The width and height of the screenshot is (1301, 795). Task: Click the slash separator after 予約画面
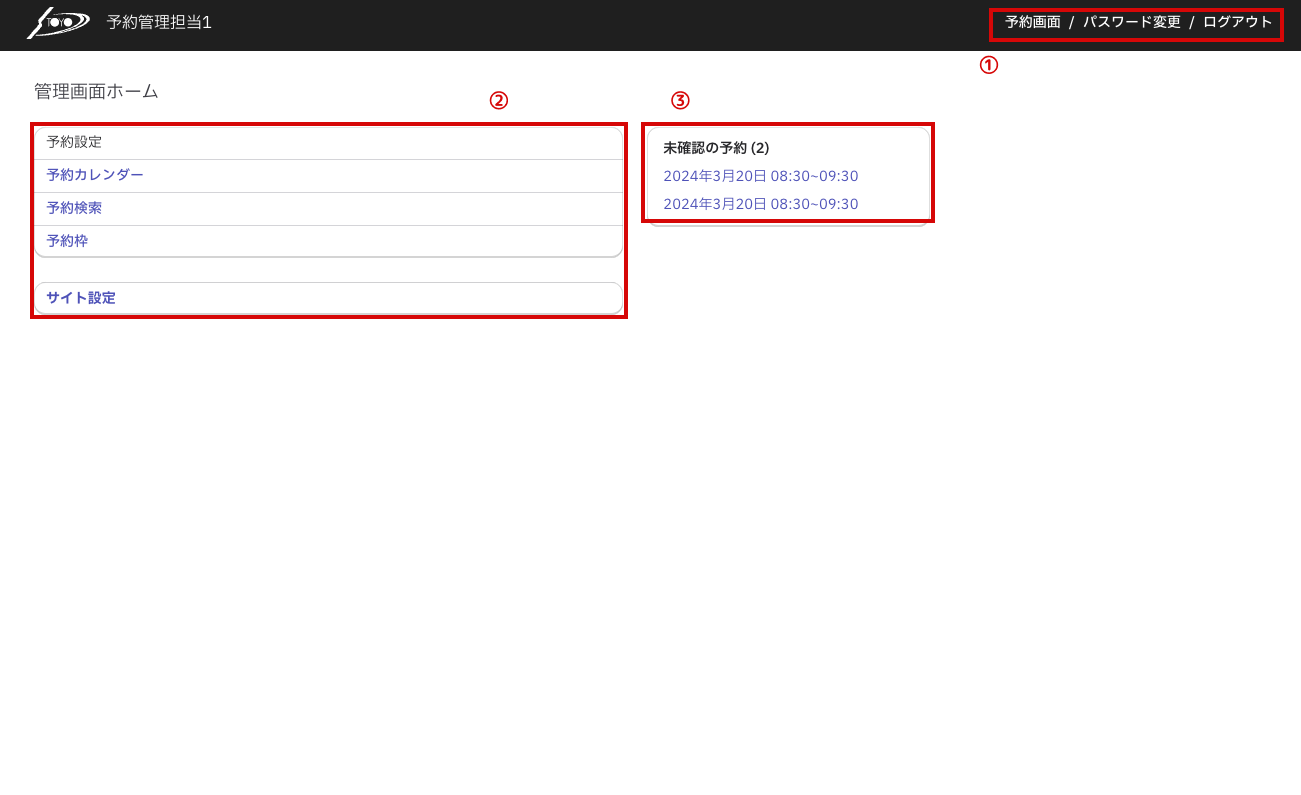(x=1071, y=22)
